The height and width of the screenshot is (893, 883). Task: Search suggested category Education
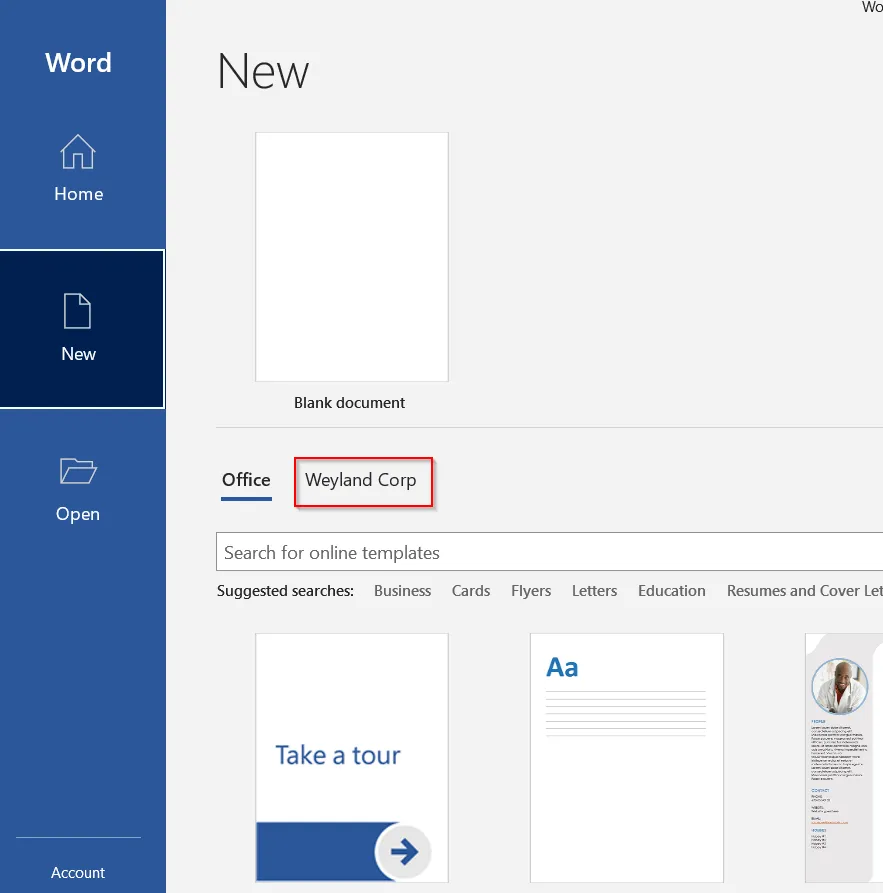[672, 591]
